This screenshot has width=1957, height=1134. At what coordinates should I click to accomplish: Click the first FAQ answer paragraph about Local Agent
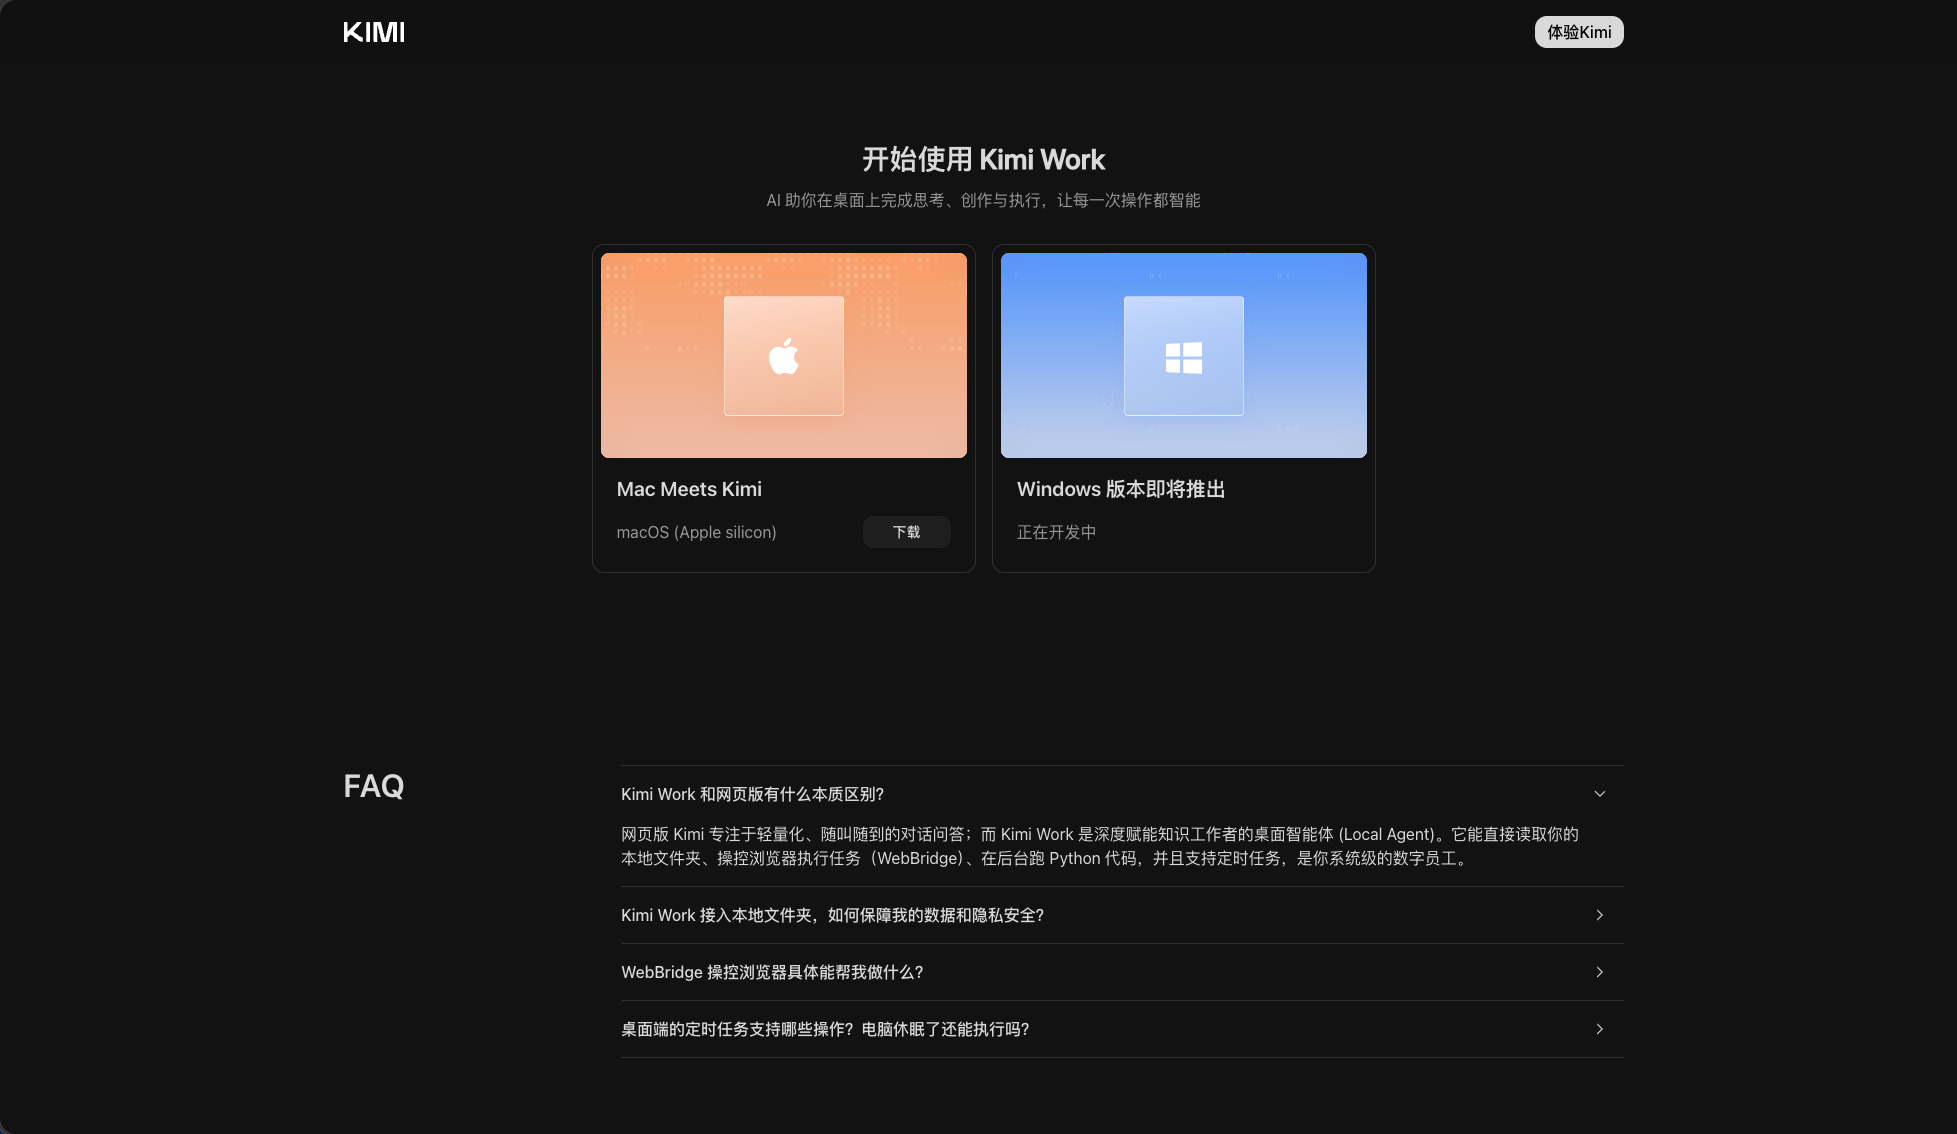(x=1100, y=846)
